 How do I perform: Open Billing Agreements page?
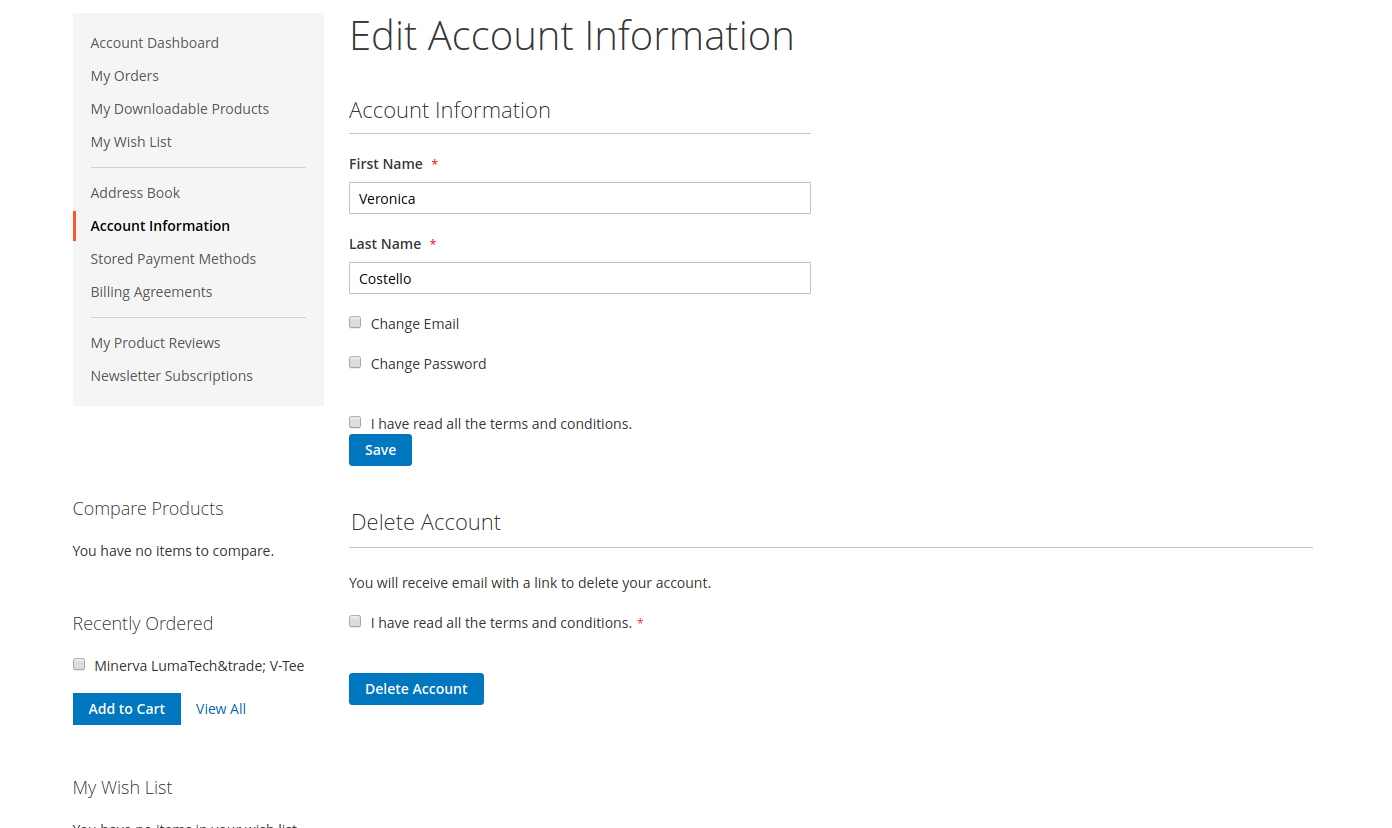(151, 292)
